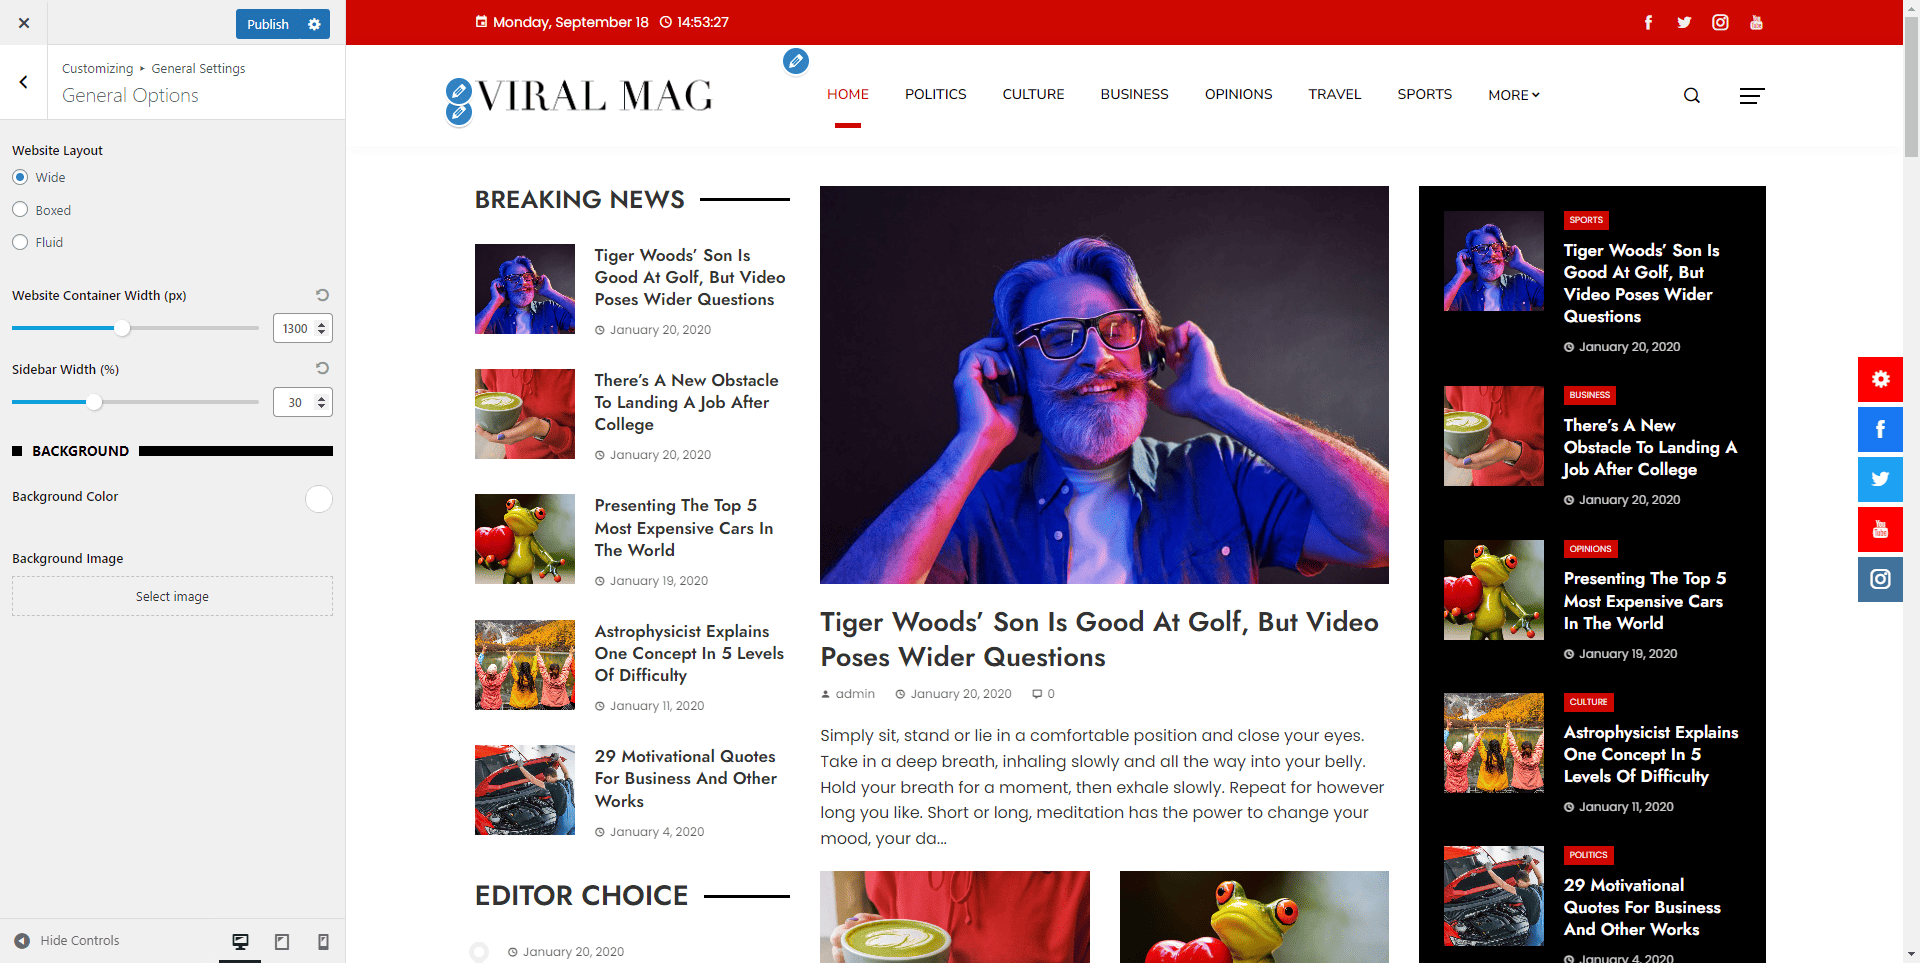
Task: Click floating Twitter share button
Action: click(1880, 479)
